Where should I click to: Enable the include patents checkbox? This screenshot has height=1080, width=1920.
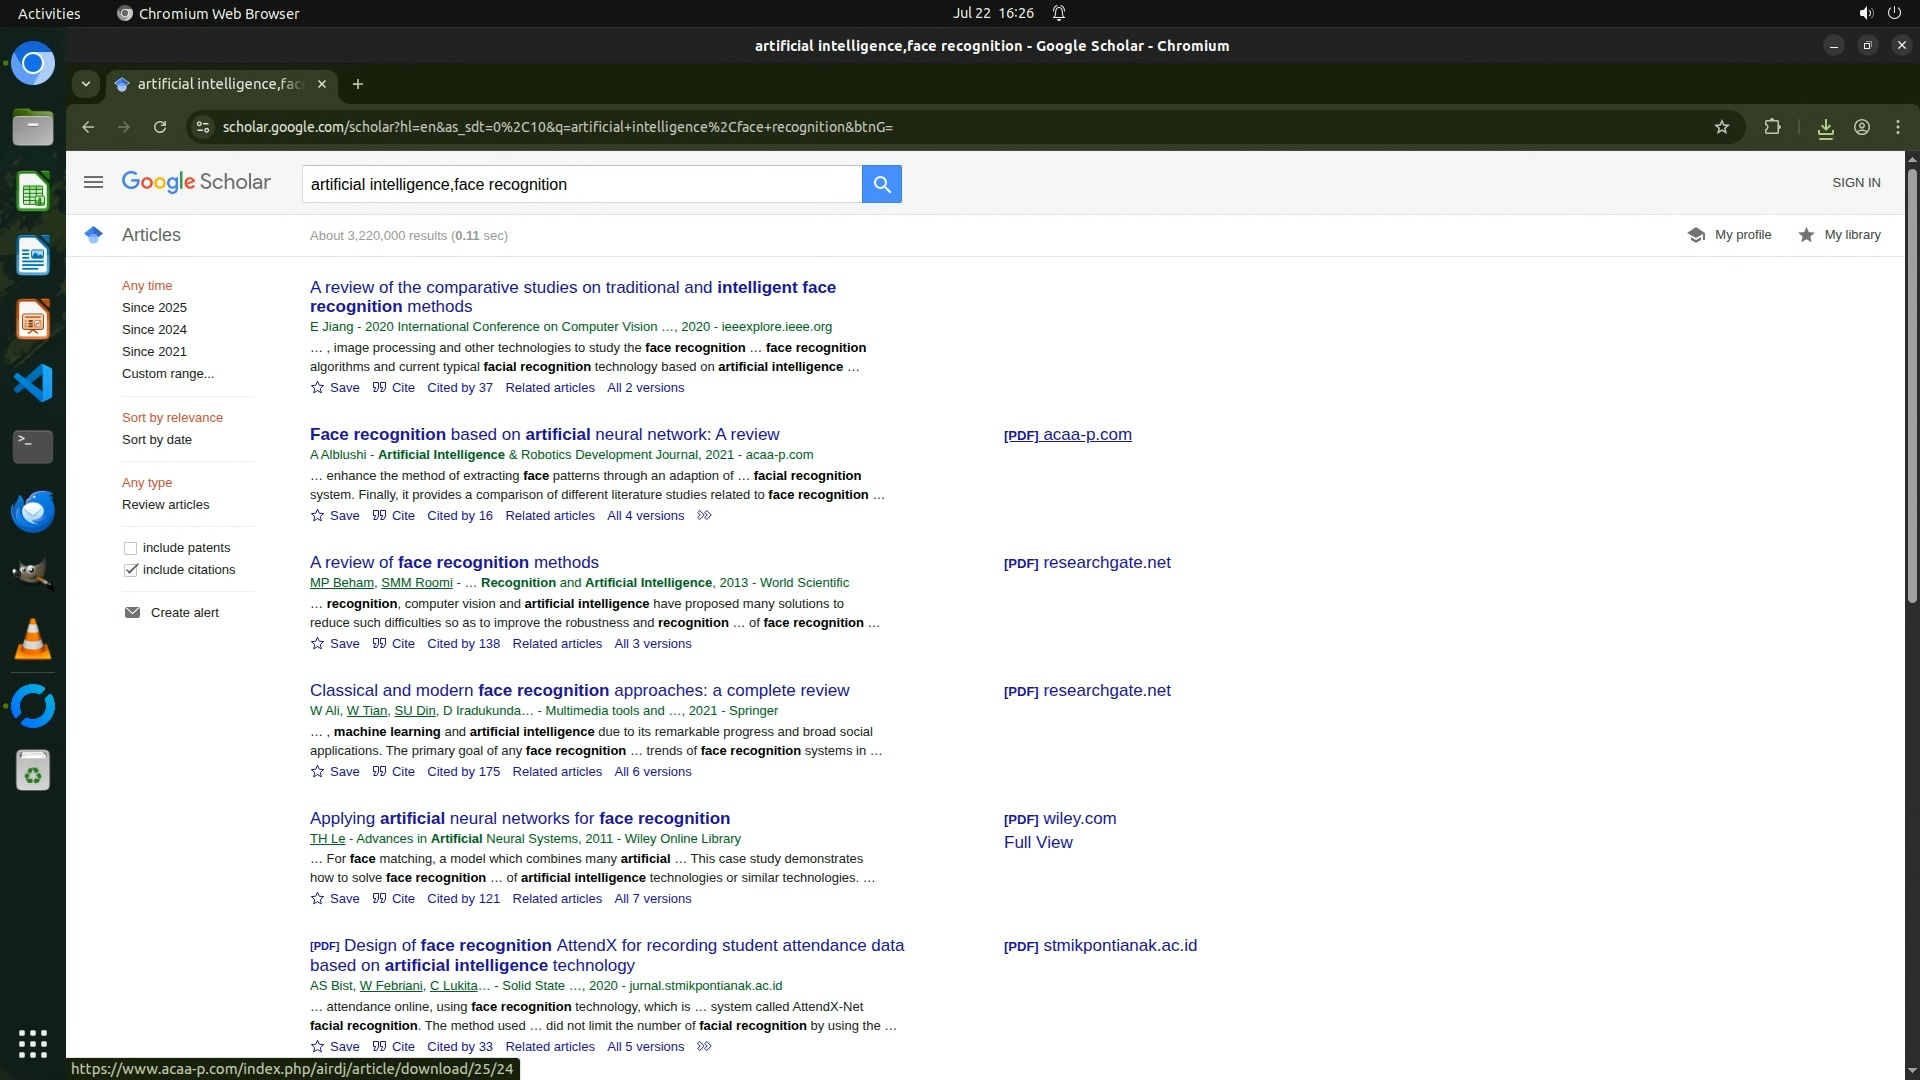coord(130,548)
